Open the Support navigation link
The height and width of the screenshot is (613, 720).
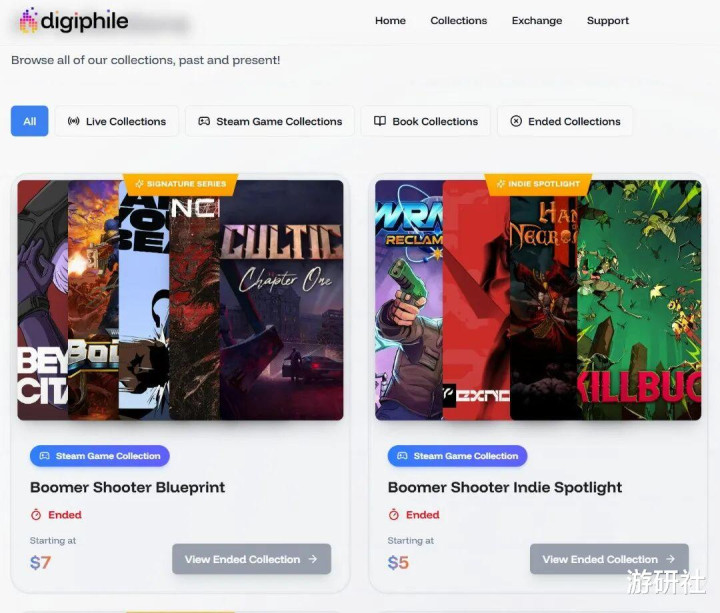pyautogui.click(x=608, y=21)
